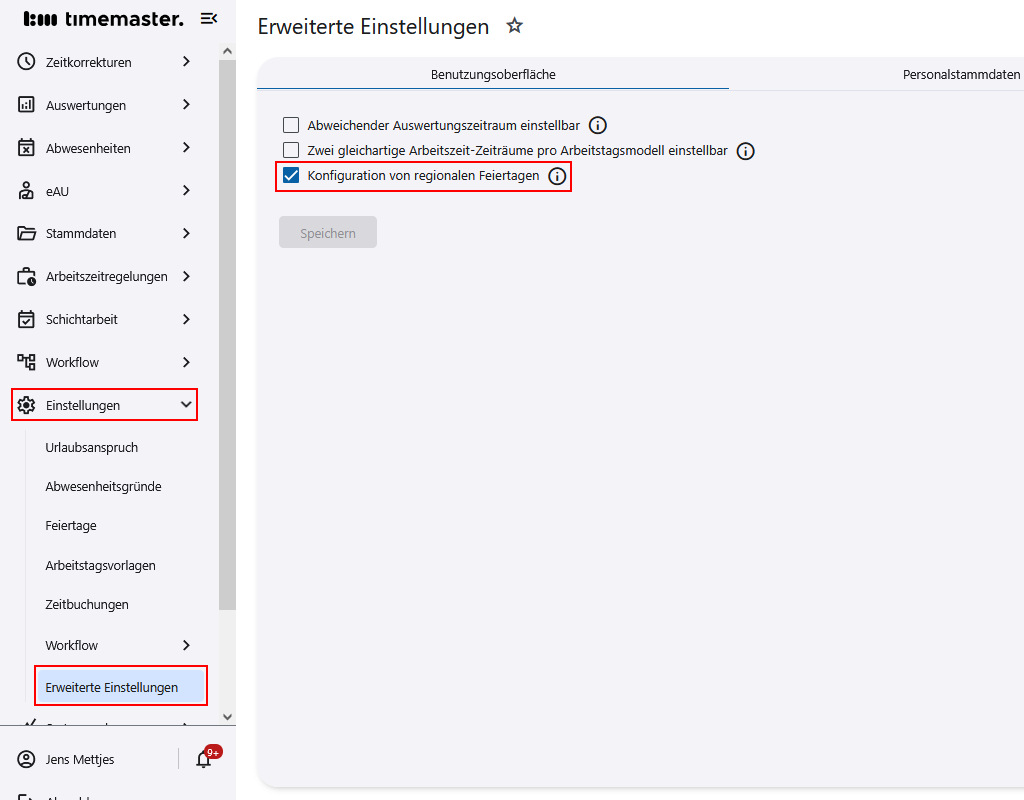The width and height of the screenshot is (1024, 800).
Task: Collapse the sidebar using the menu icon
Action: point(209,18)
